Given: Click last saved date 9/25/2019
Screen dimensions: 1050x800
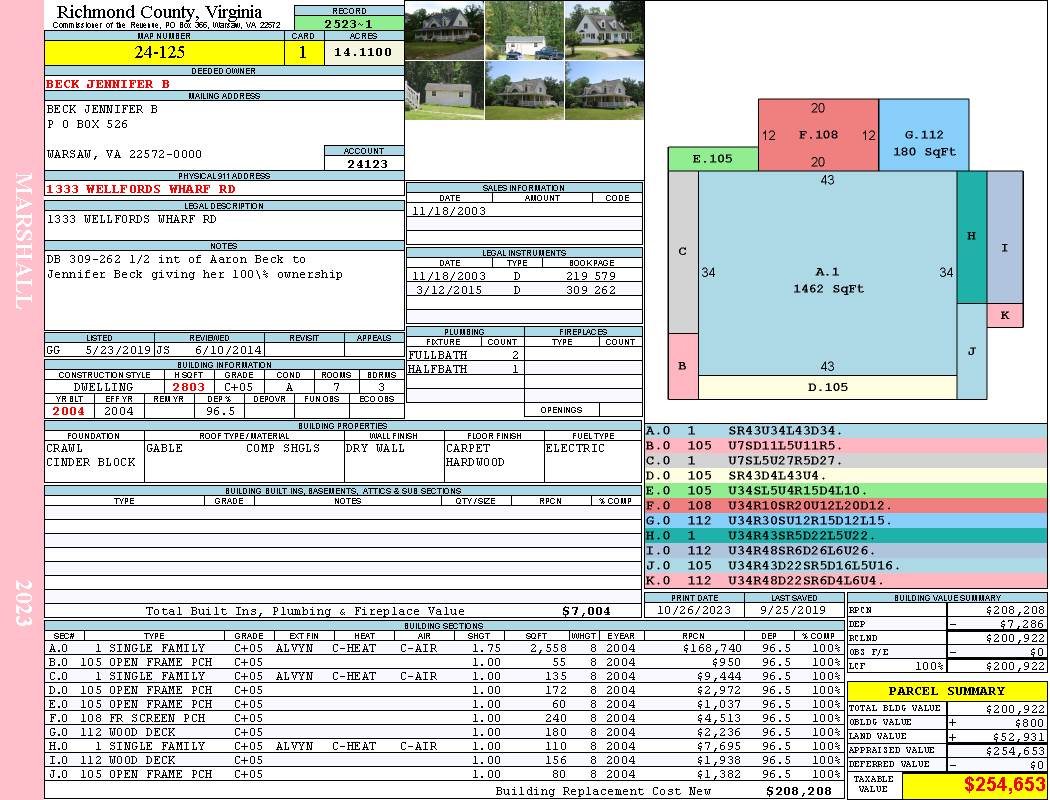Looking at the screenshot, I should click(x=794, y=610).
